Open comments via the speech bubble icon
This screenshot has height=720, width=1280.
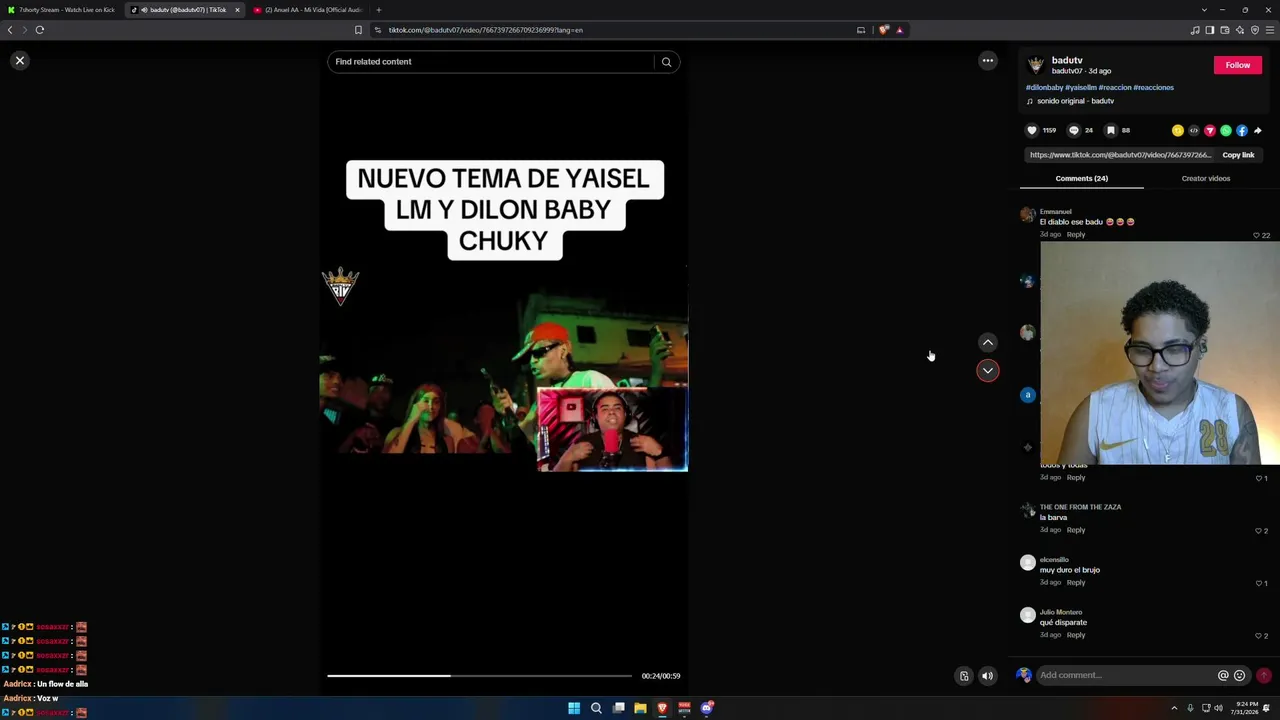(1074, 130)
